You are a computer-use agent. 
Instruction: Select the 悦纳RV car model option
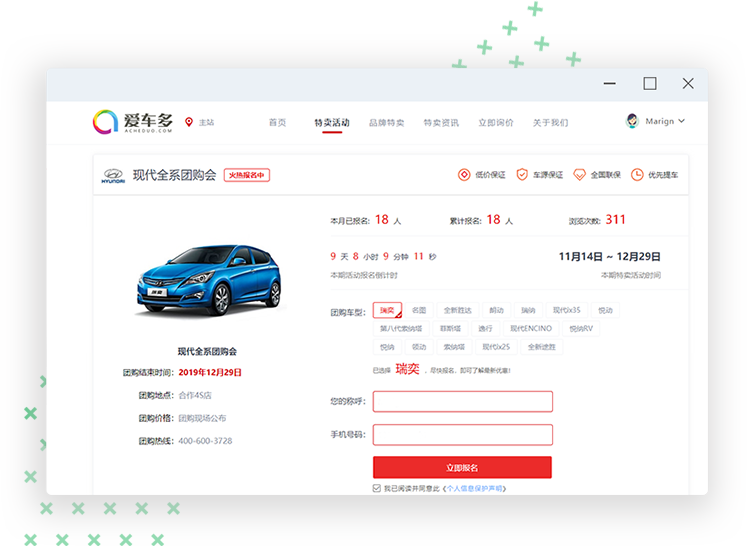[581, 328]
